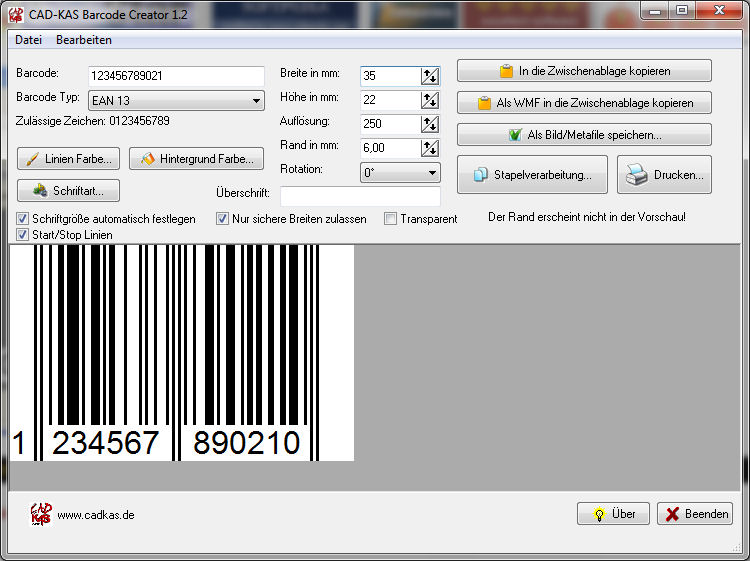The image size is (750, 561).
Task: Click into the Überschrift text field
Action: pyautogui.click(x=360, y=196)
